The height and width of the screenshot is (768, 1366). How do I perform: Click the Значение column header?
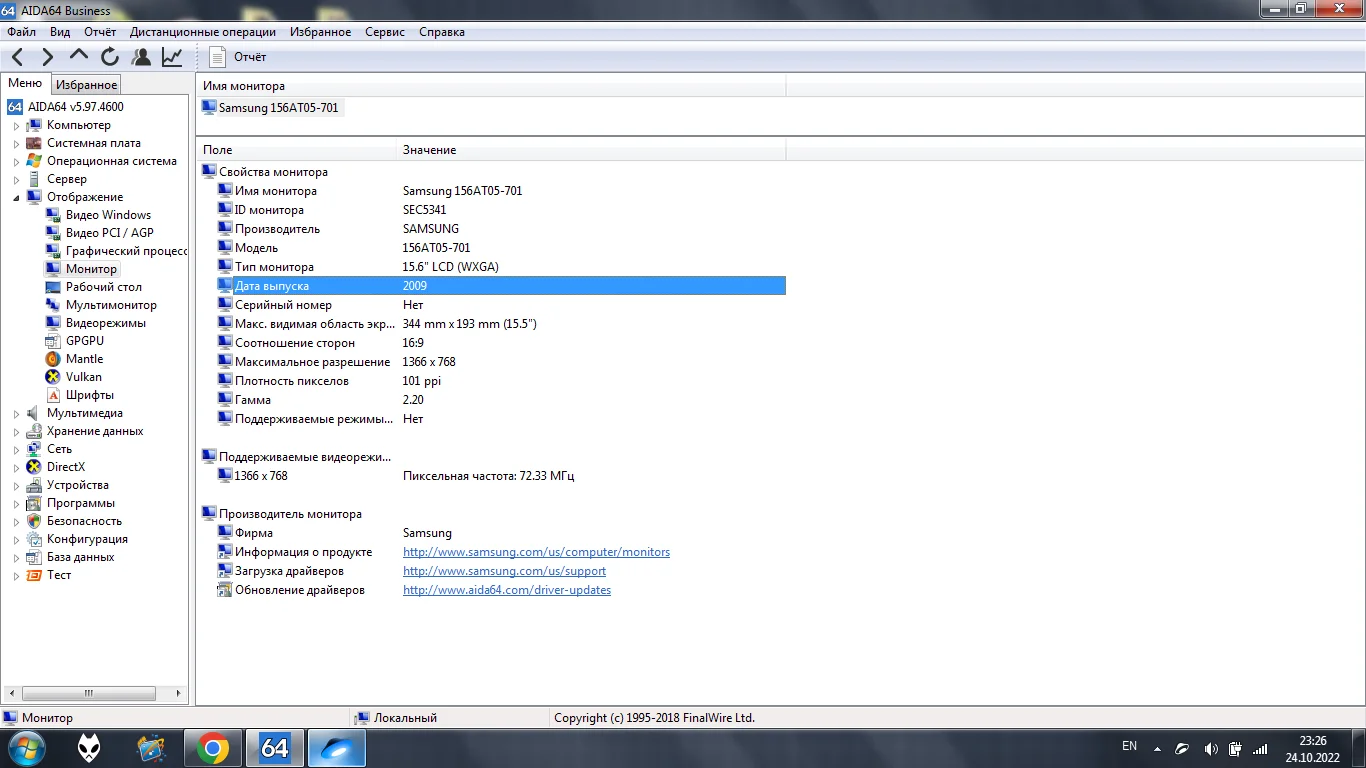click(591, 150)
